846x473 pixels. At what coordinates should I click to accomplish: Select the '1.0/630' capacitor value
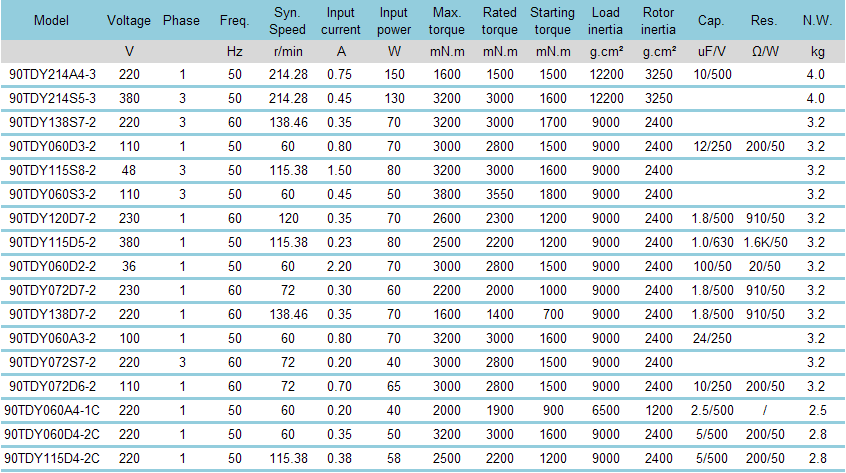712,242
